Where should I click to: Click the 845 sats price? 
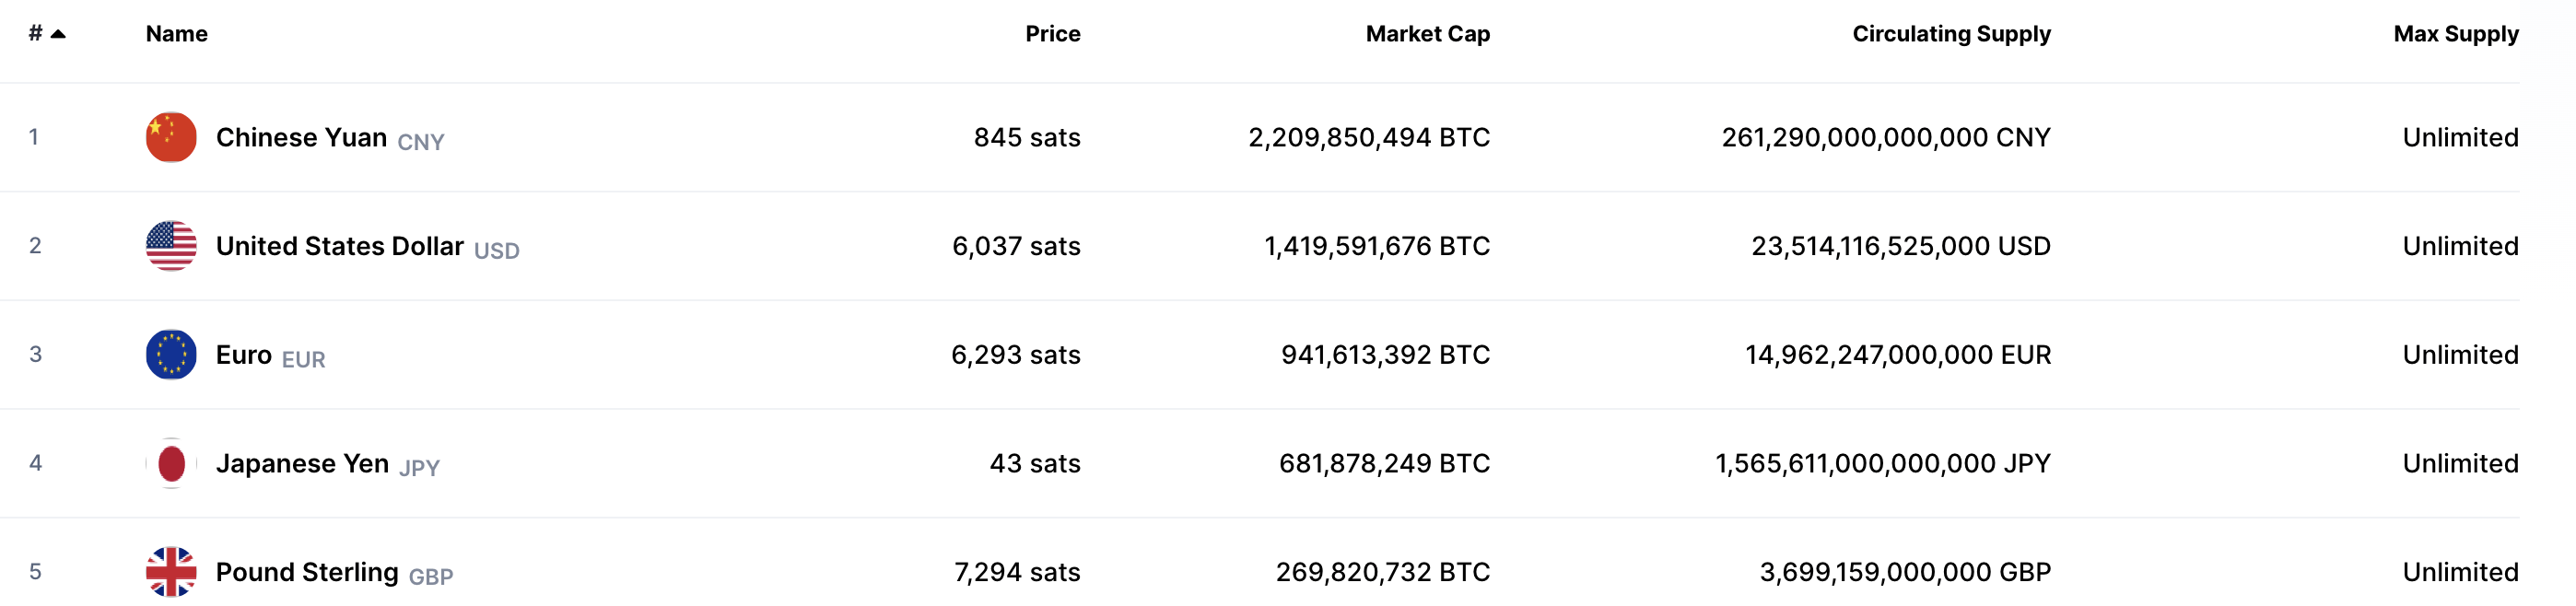pos(1026,137)
